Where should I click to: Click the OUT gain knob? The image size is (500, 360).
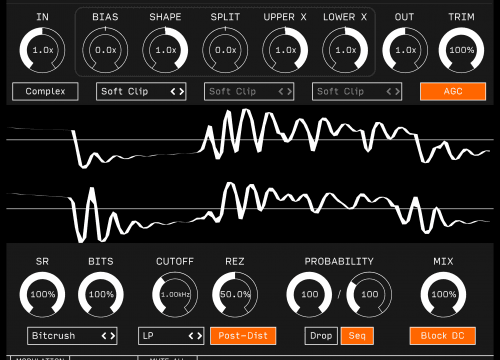(405, 50)
